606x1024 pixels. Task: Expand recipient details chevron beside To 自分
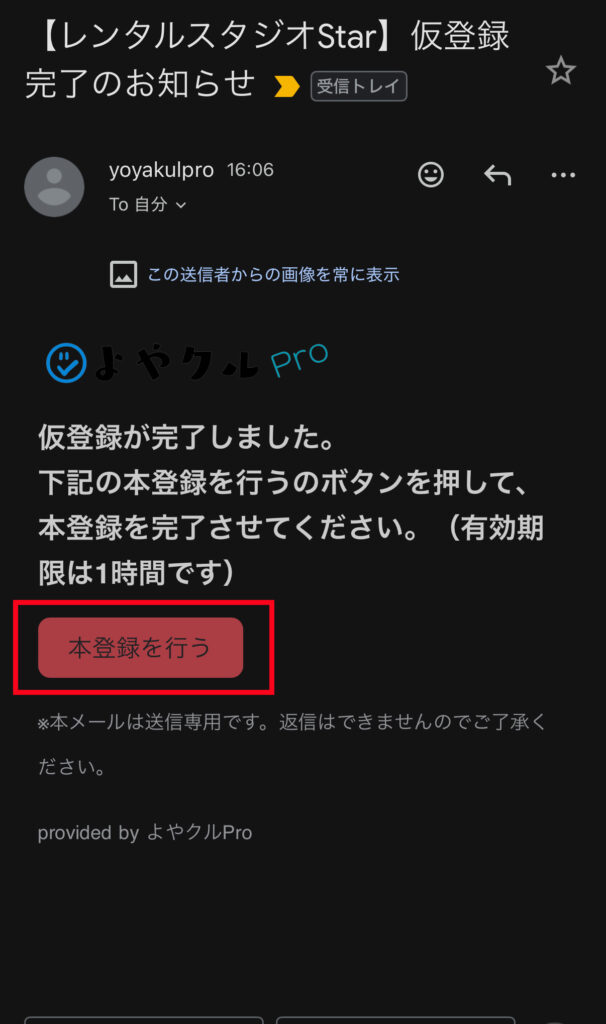(x=181, y=205)
